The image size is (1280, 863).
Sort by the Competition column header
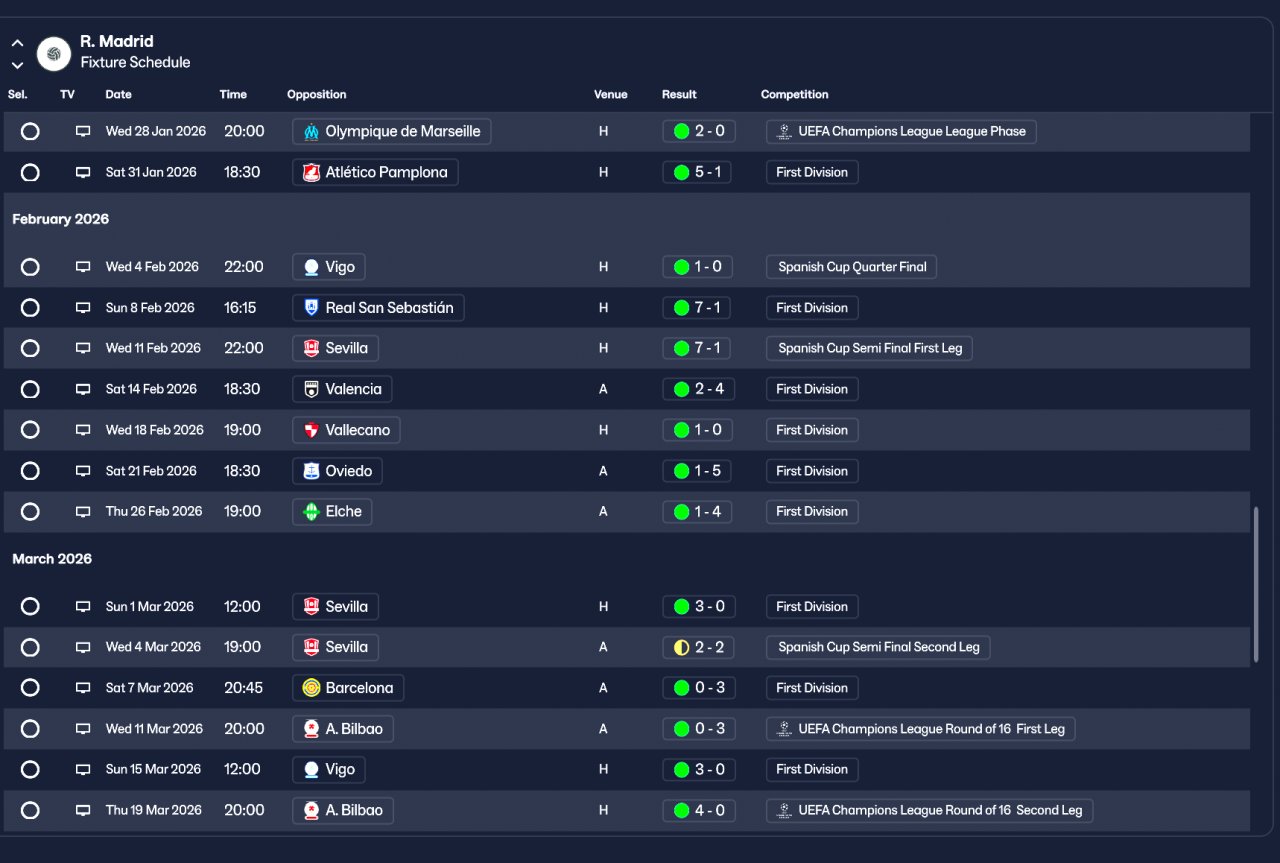(794, 95)
